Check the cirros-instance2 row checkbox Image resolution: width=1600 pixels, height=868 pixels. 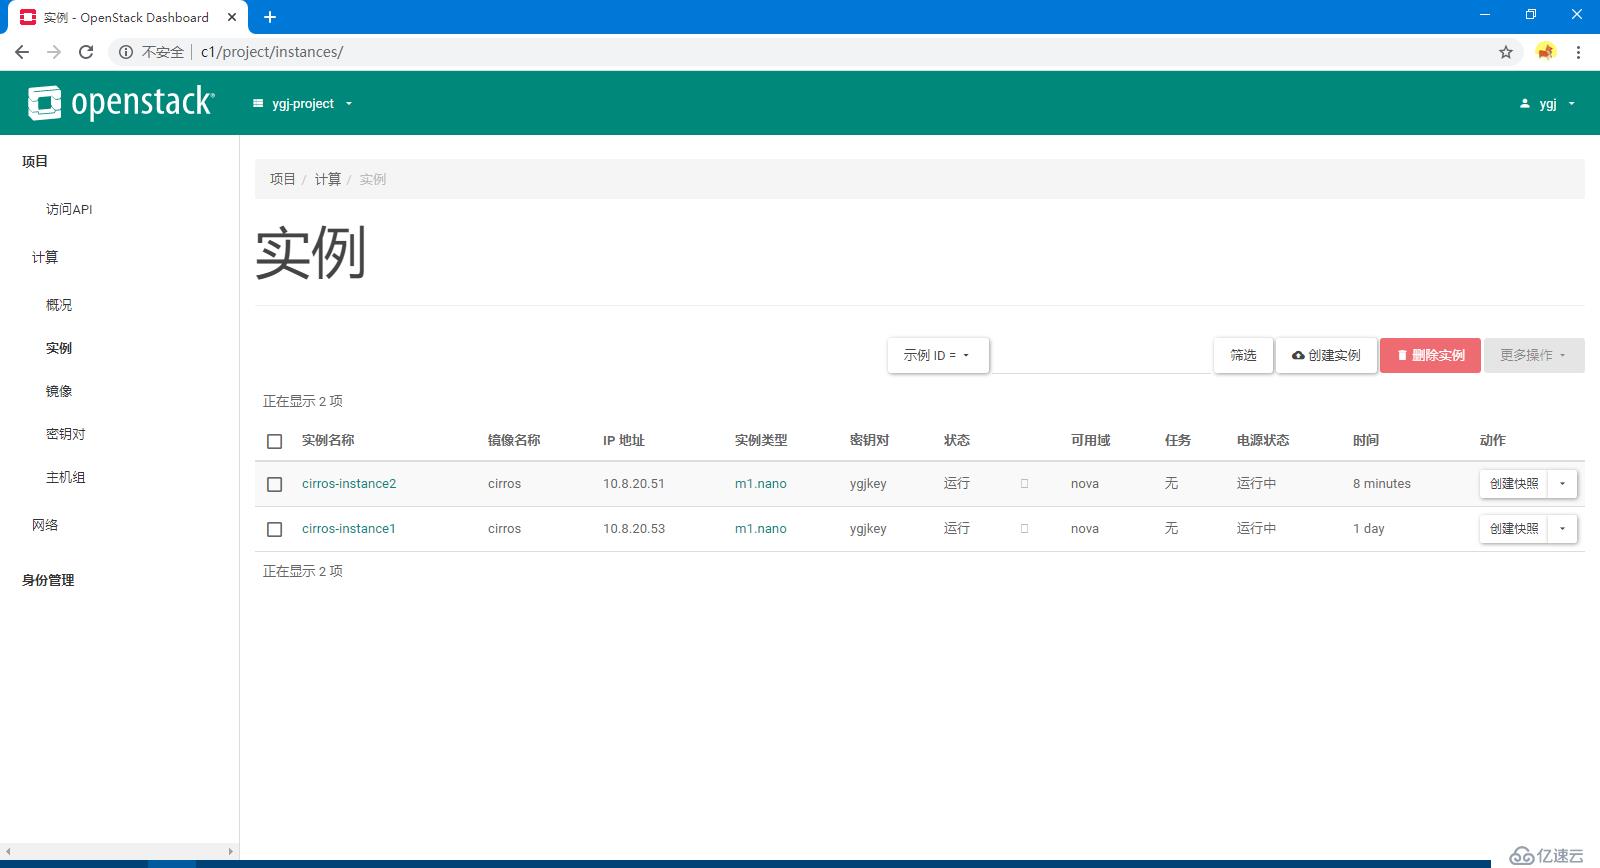pos(275,484)
